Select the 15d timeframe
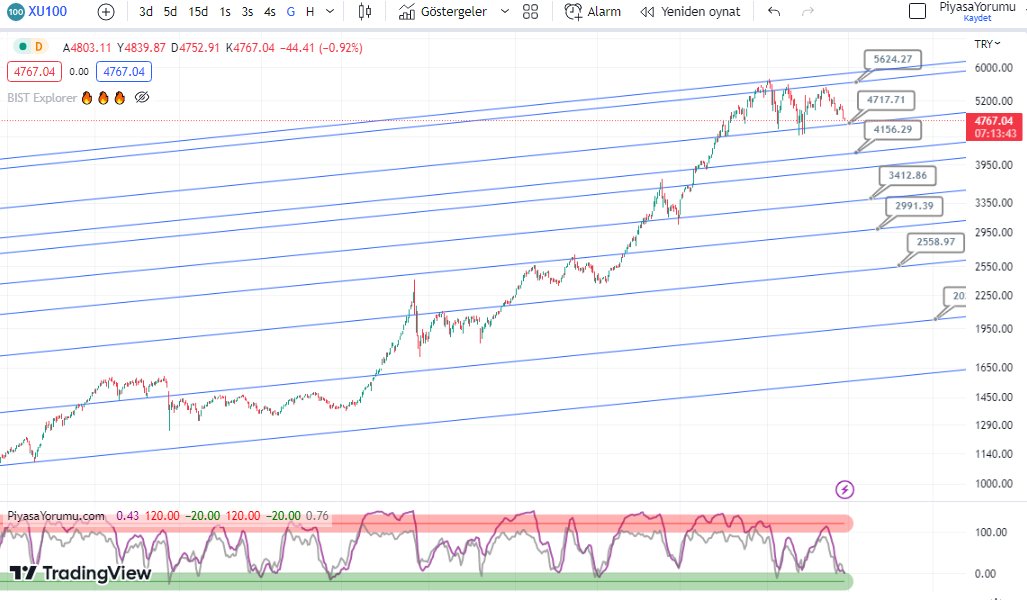1027x600 pixels. tap(198, 12)
